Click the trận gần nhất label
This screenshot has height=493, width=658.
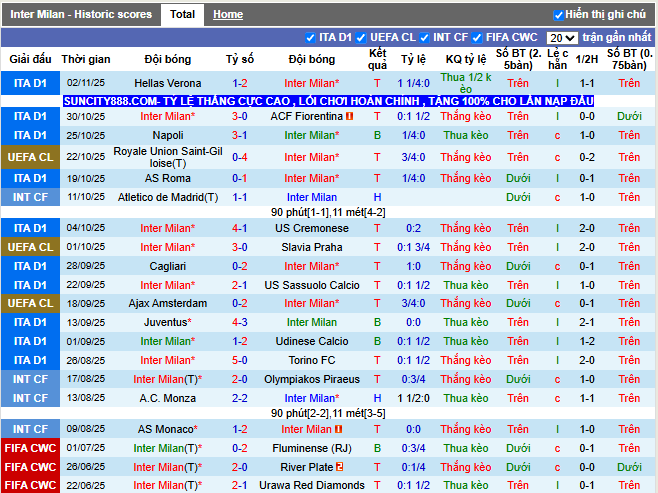click(616, 38)
